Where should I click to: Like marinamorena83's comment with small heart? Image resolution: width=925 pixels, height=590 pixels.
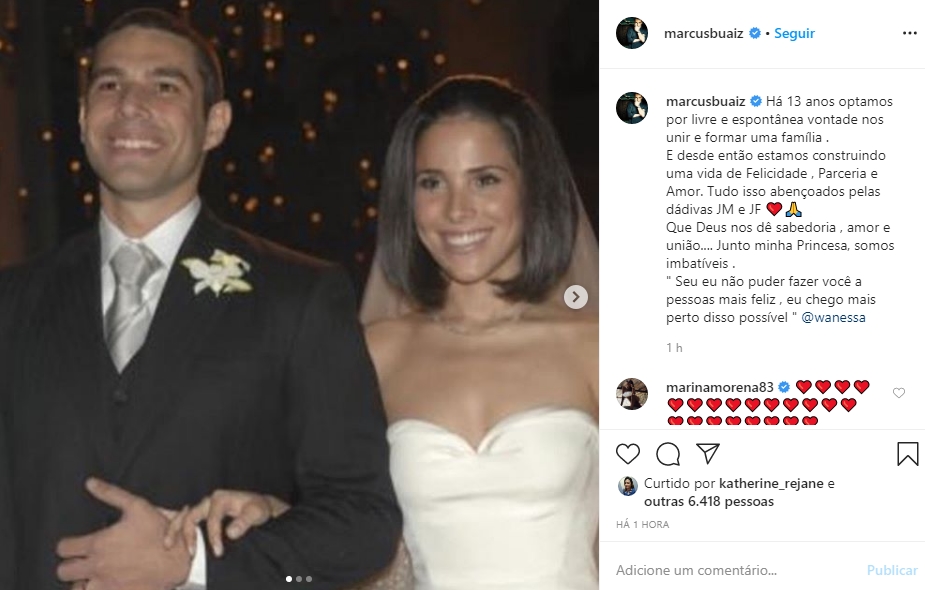[898, 393]
